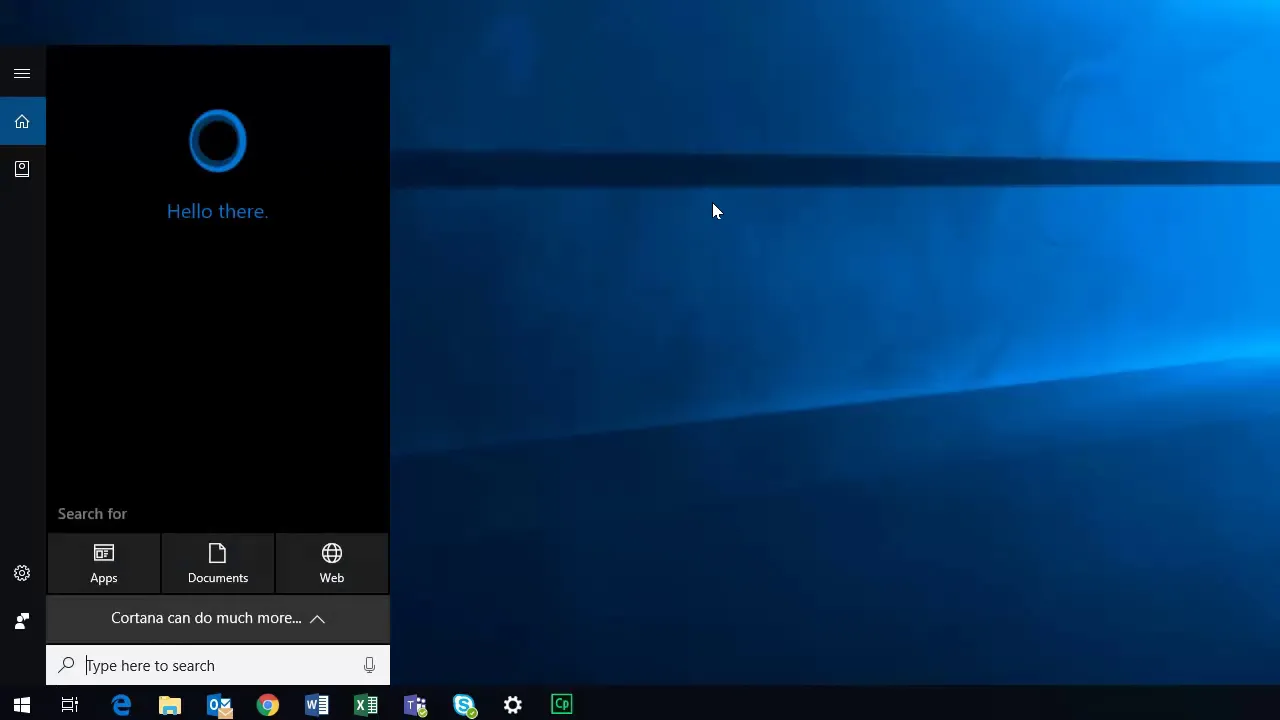Open the Cortana Notebook icon
Viewport: 1280px width, 720px height.
click(x=22, y=169)
